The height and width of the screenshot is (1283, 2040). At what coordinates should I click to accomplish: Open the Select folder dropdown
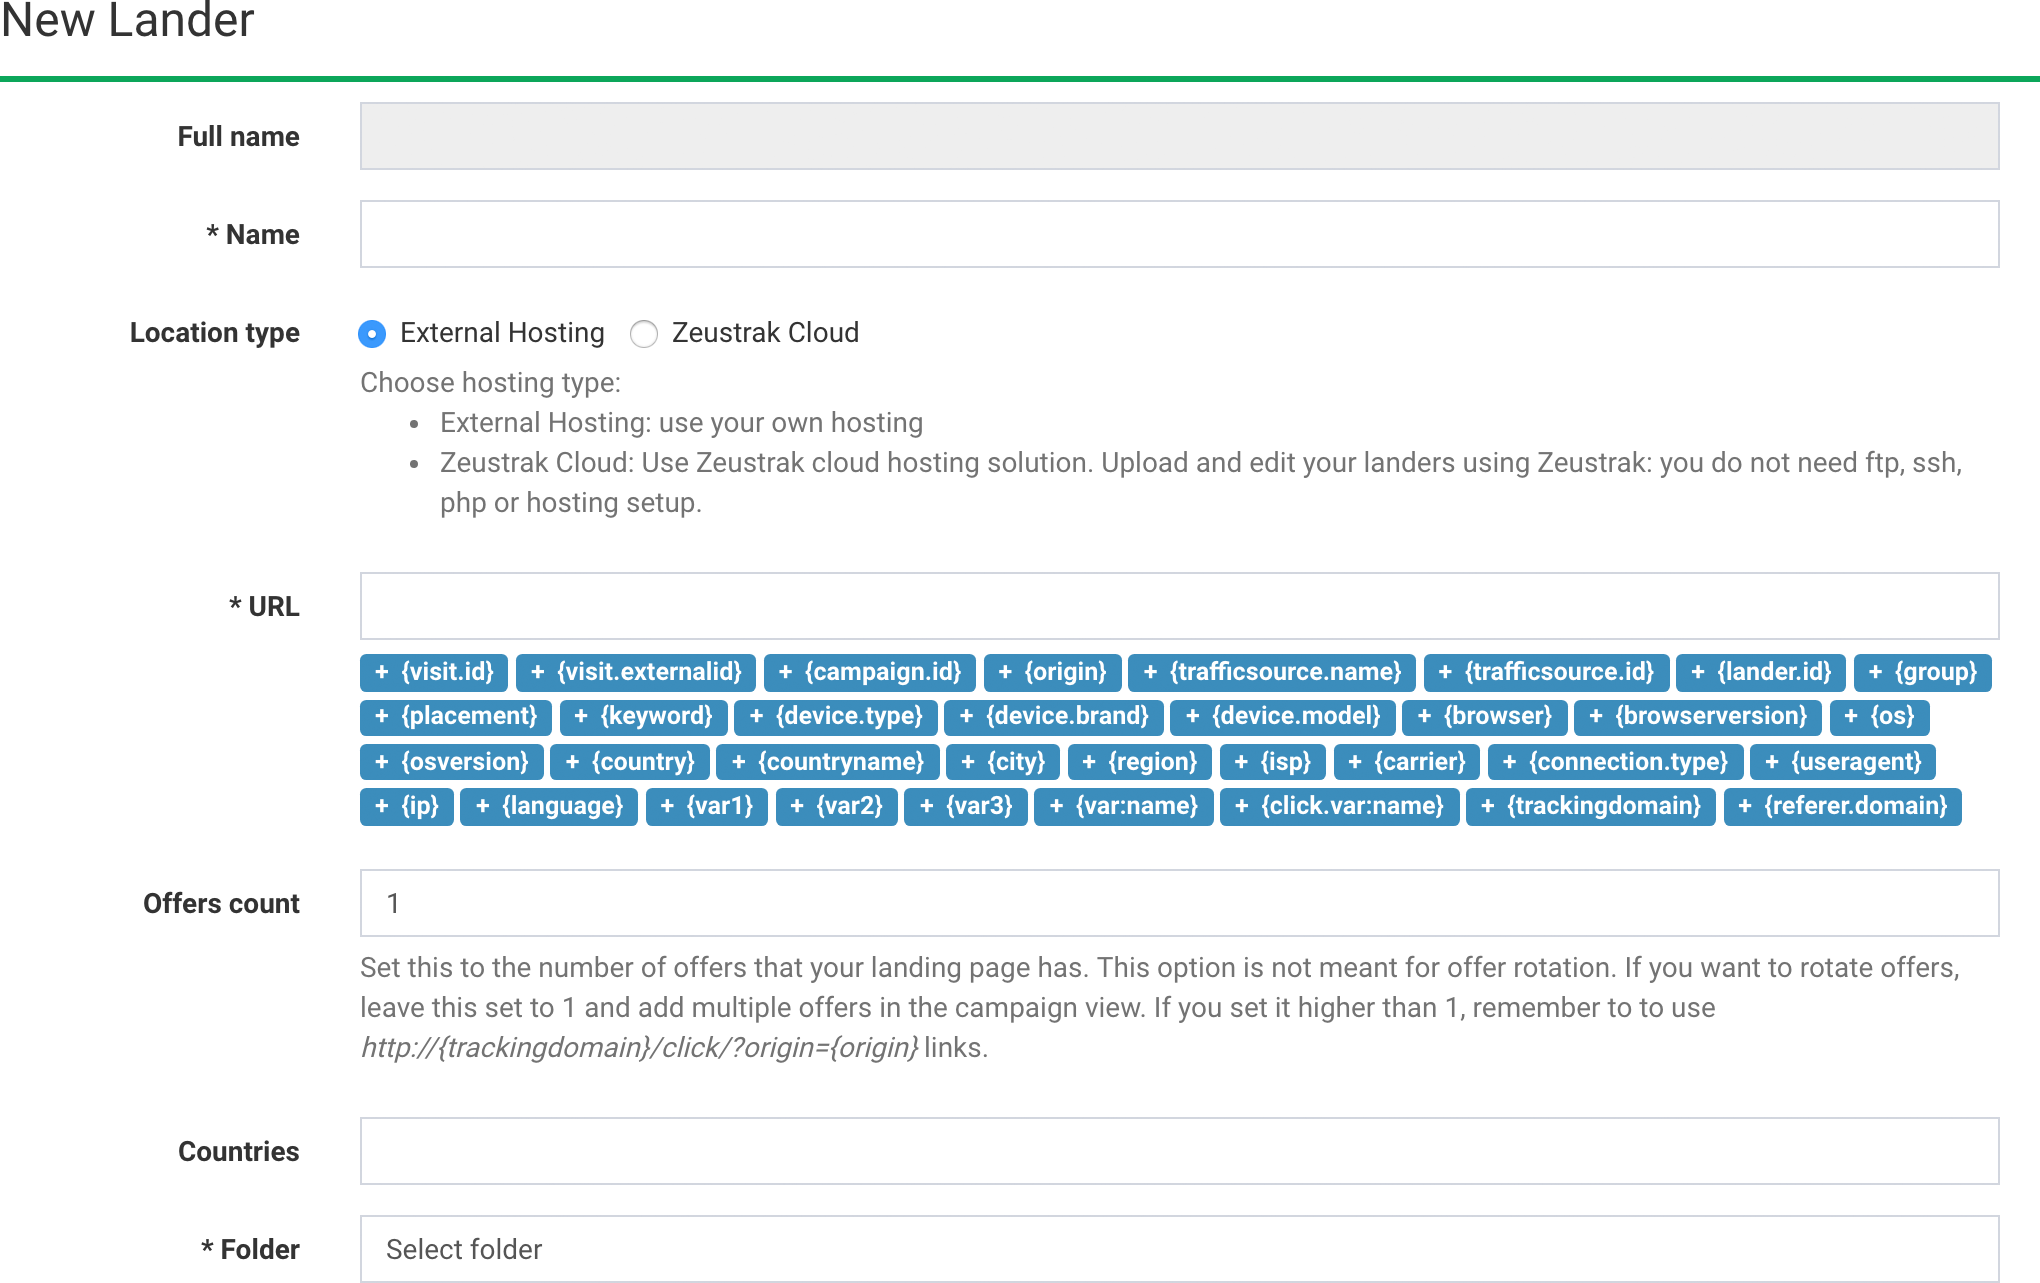pos(1179,1249)
